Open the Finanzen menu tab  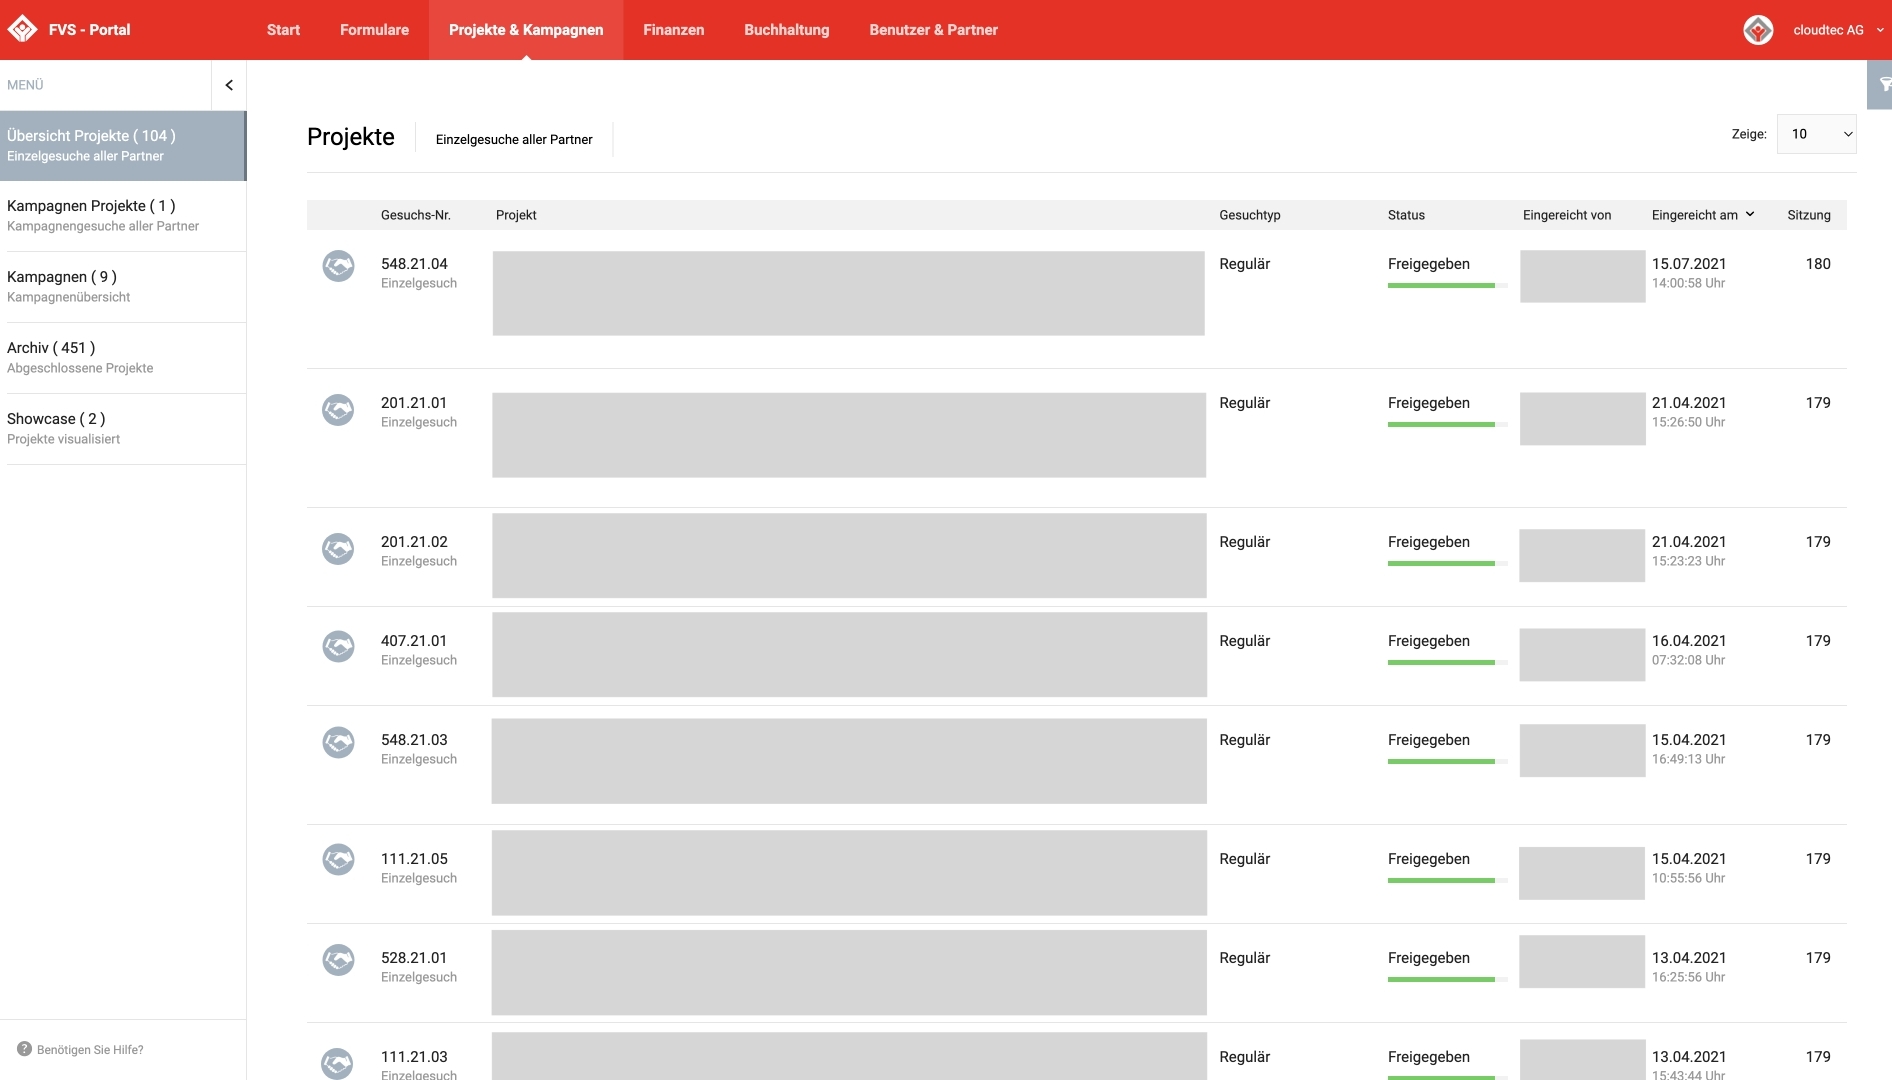tap(673, 30)
